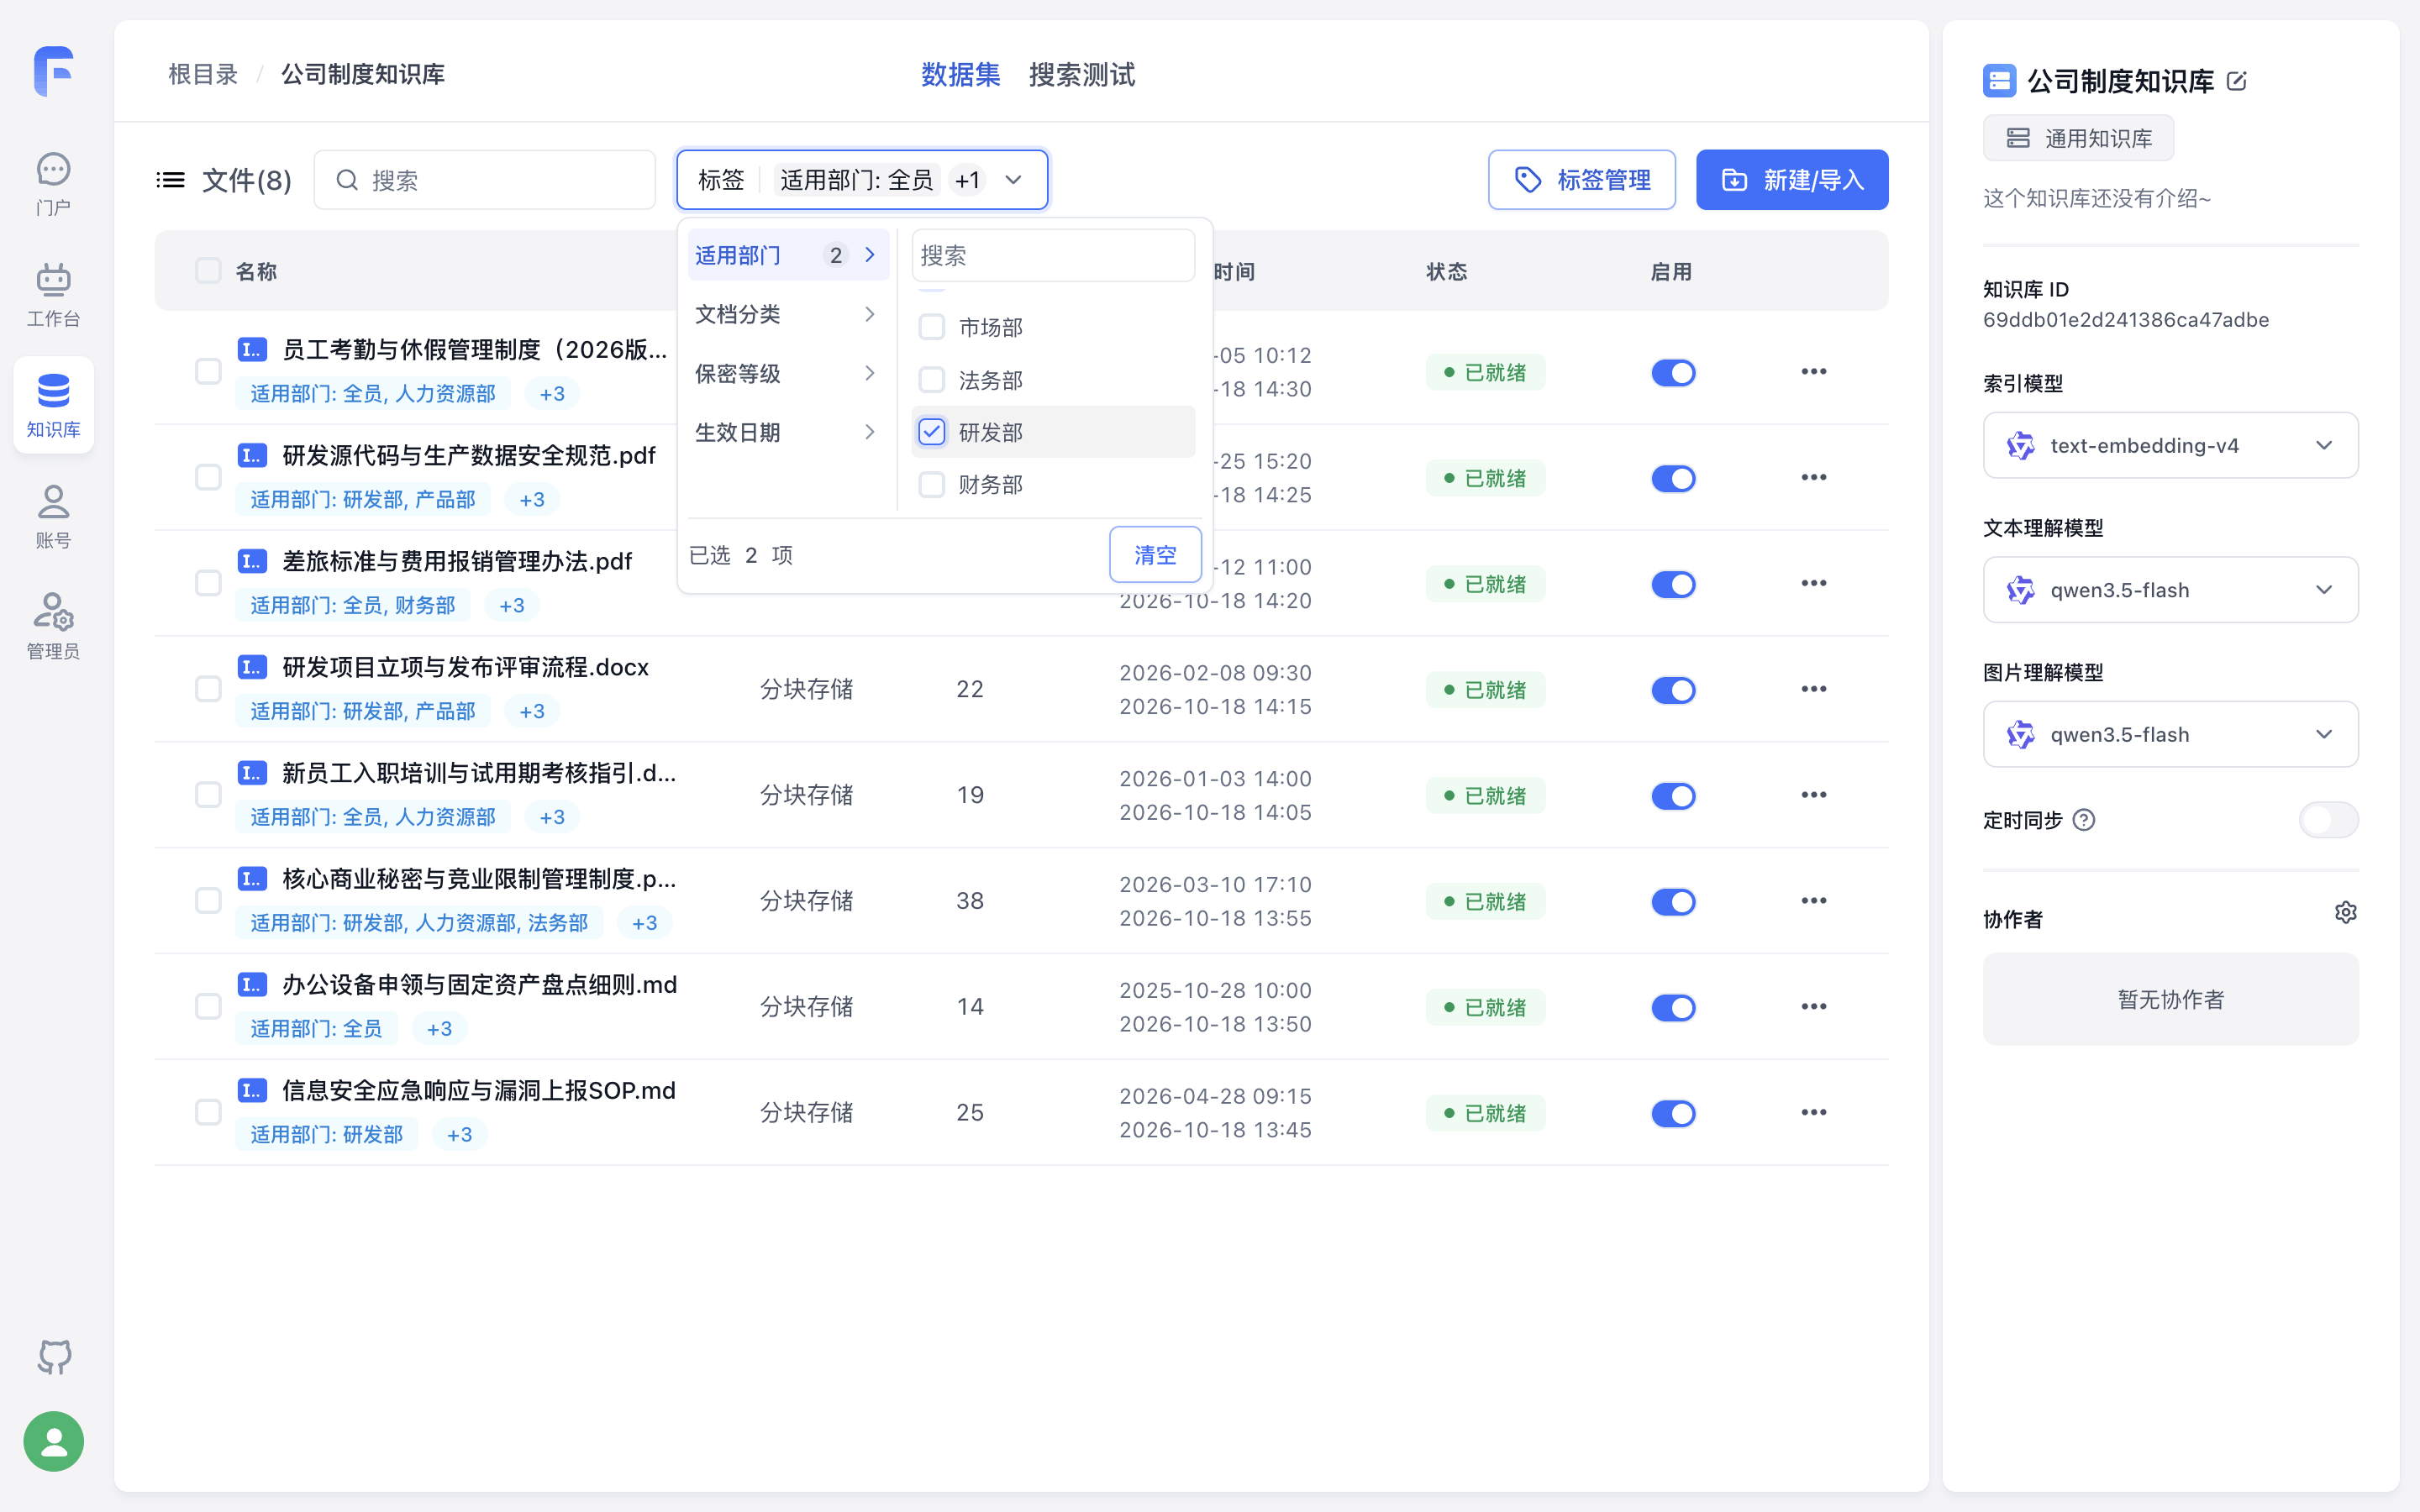Screen dimensions: 2420x1512
Task: Go to 根目录 breadcrumb link
Action: pos(203,75)
